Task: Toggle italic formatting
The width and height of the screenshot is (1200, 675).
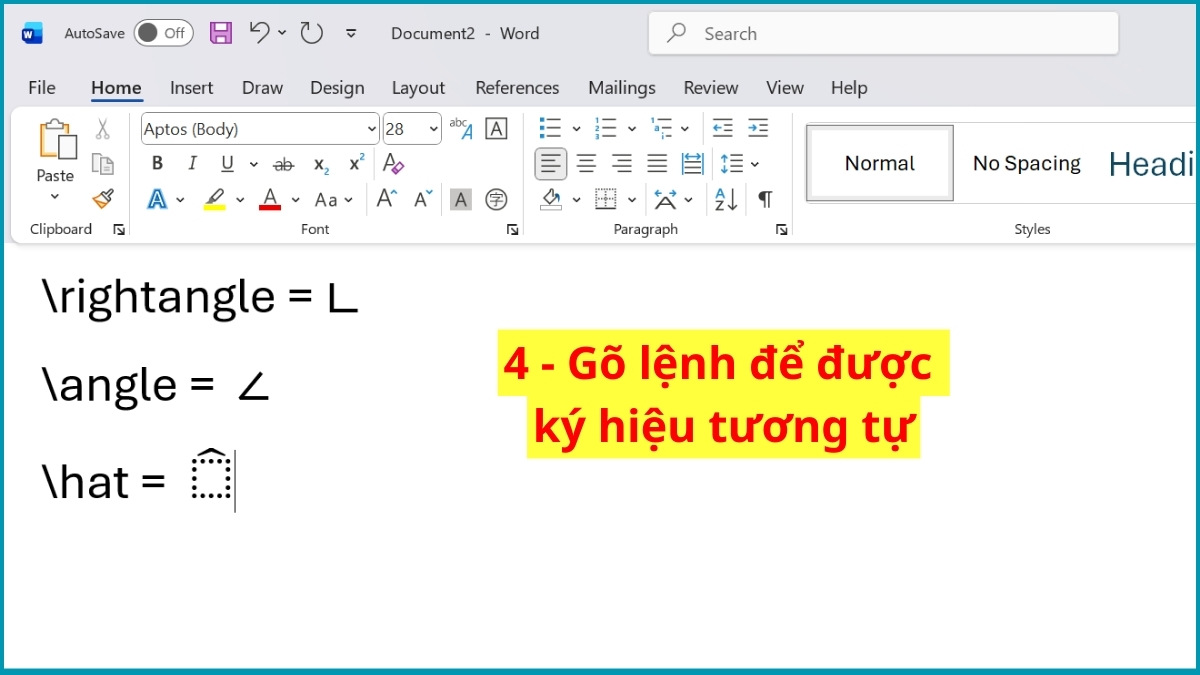Action: click(191, 163)
